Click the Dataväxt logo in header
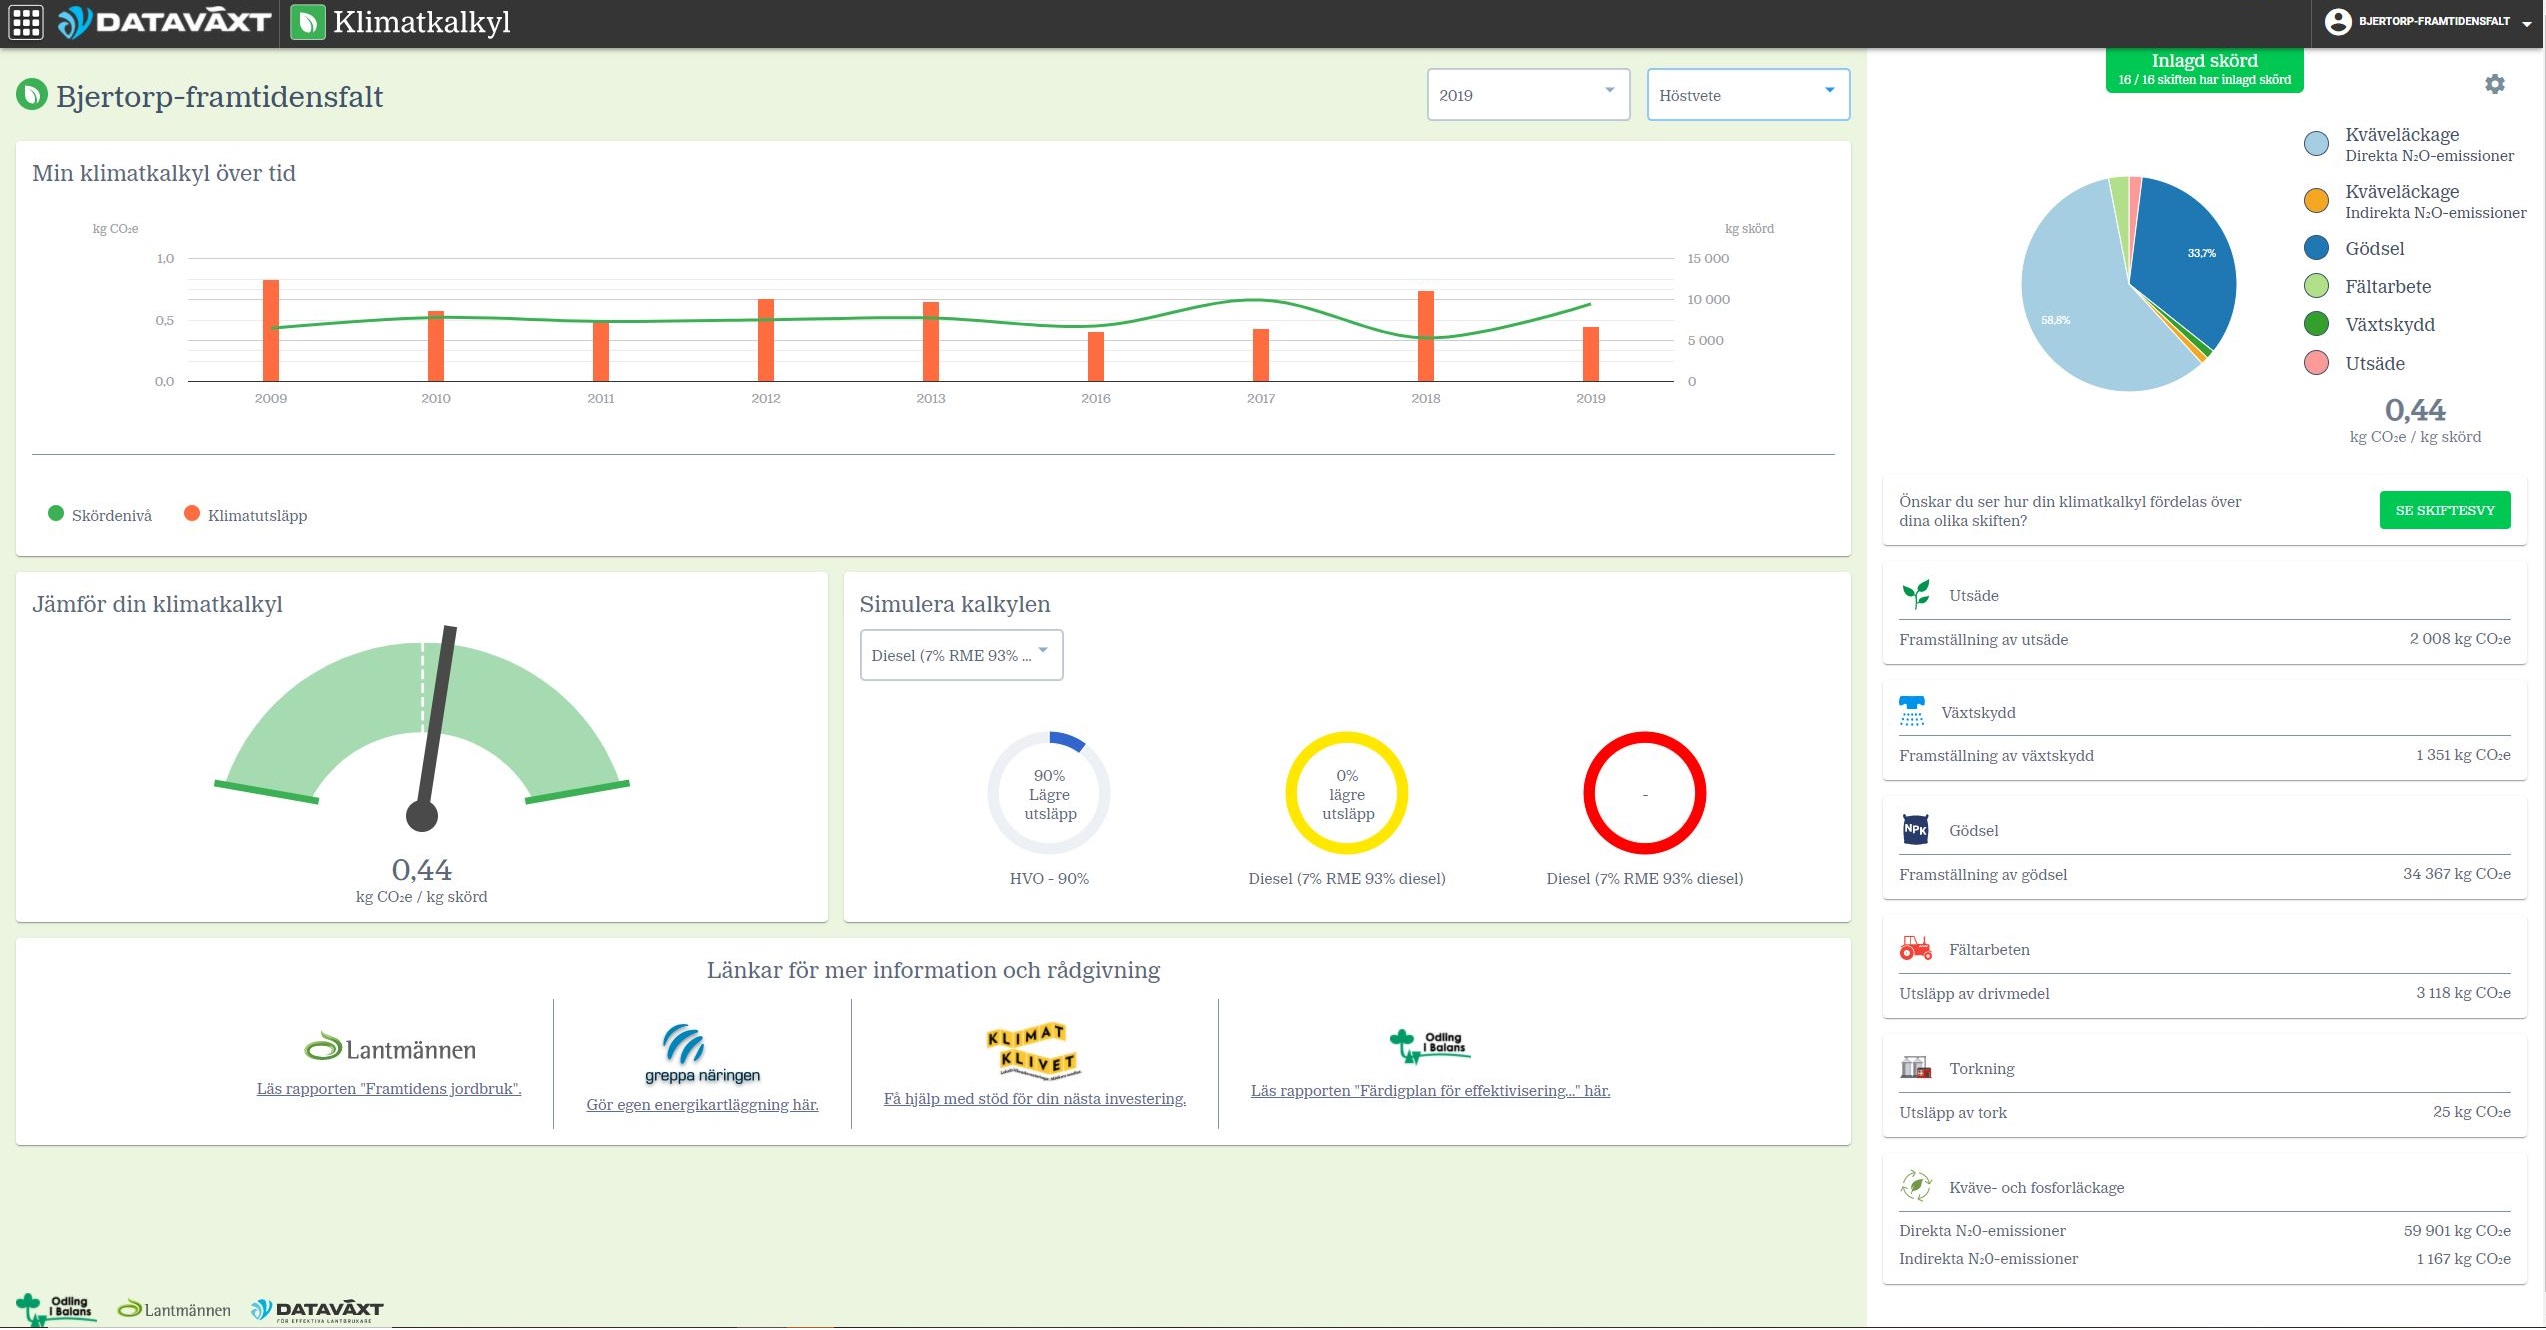Viewport: 2546px width, 1330px height. coord(165,22)
